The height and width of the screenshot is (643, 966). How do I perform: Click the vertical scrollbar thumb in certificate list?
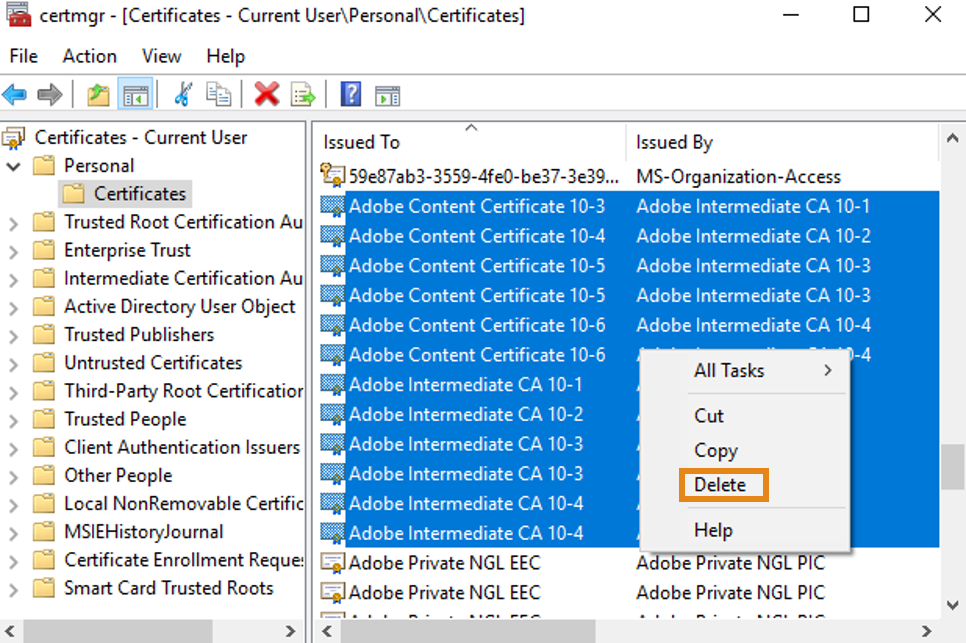[951, 465]
